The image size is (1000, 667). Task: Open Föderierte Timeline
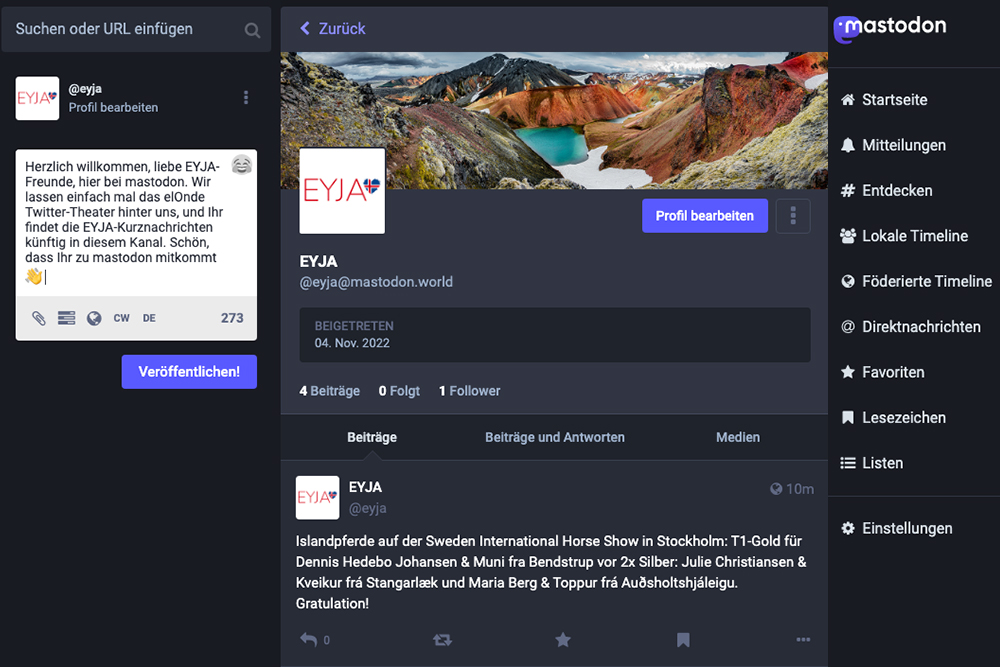coord(916,281)
